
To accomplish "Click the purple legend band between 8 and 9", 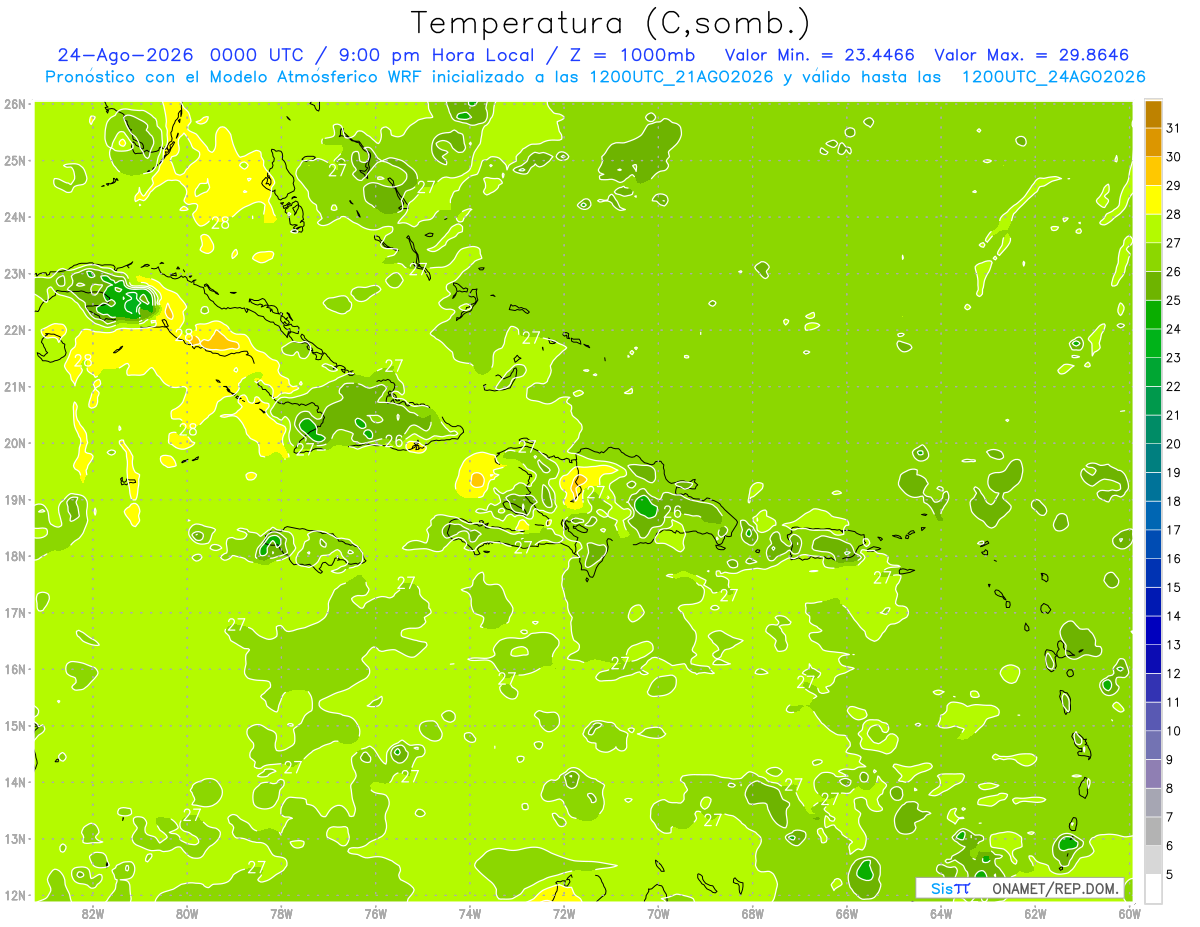I will 1153,773.
